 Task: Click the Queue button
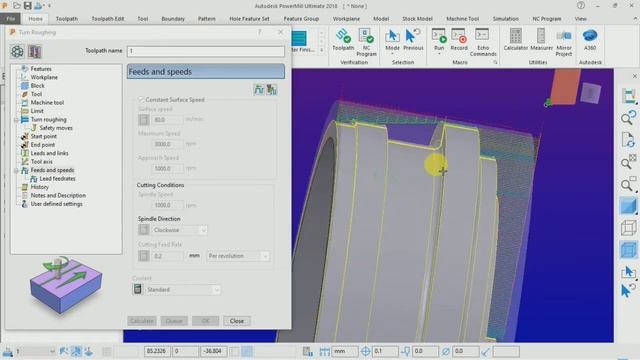pyautogui.click(x=174, y=321)
